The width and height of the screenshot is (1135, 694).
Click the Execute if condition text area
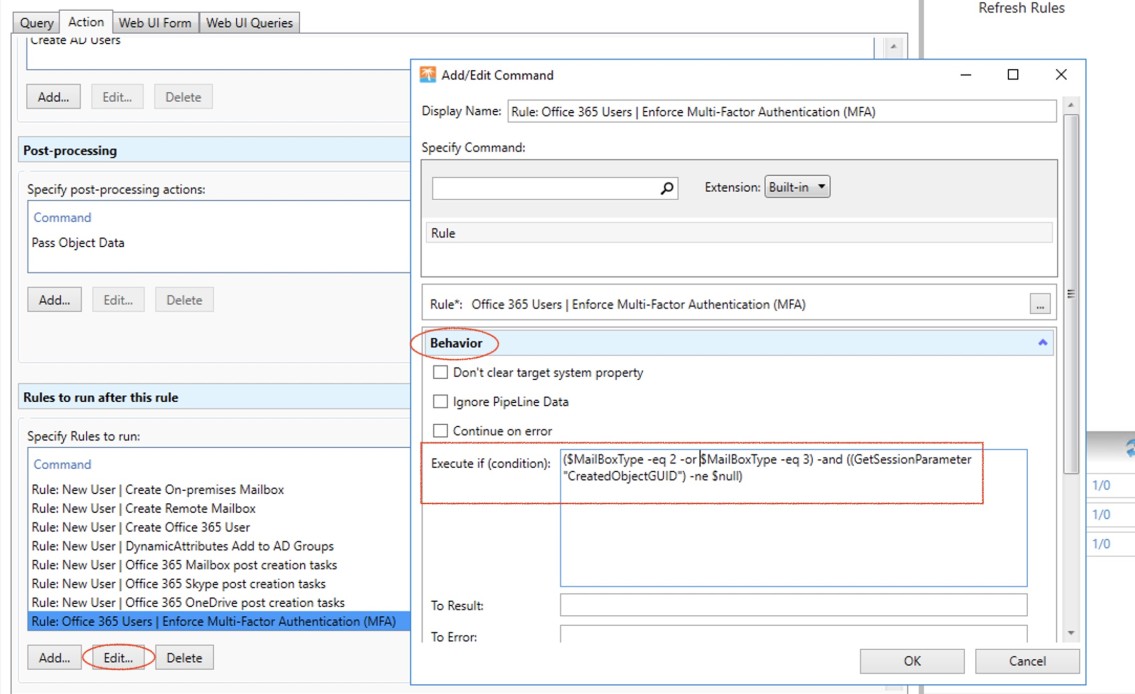(x=793, y=517)
